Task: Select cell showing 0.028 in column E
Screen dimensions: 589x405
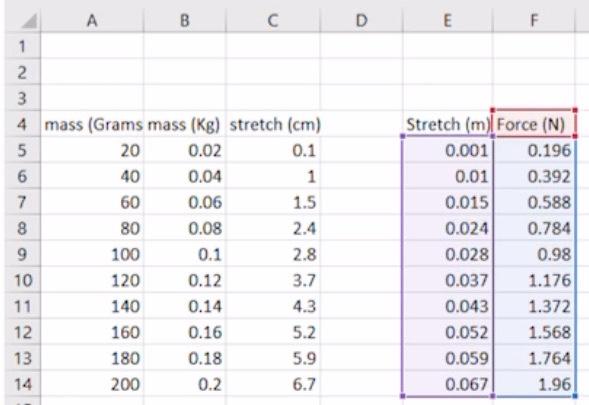Action: [447, 254]
